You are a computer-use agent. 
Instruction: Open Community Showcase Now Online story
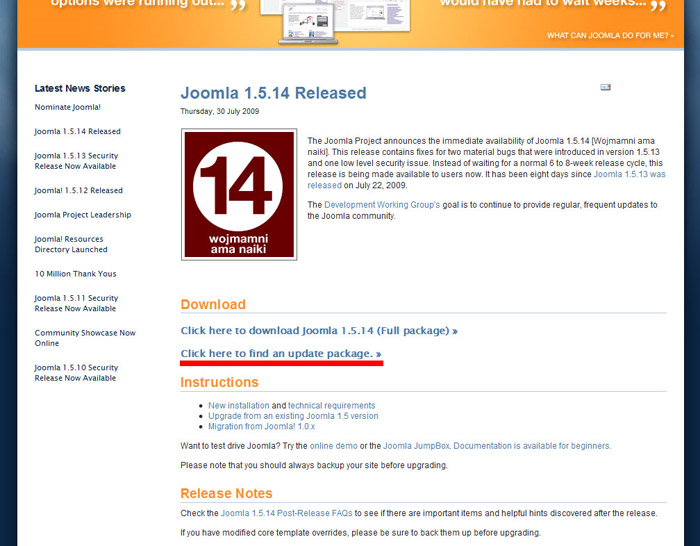pyautogui.click(x=85, y=338)
